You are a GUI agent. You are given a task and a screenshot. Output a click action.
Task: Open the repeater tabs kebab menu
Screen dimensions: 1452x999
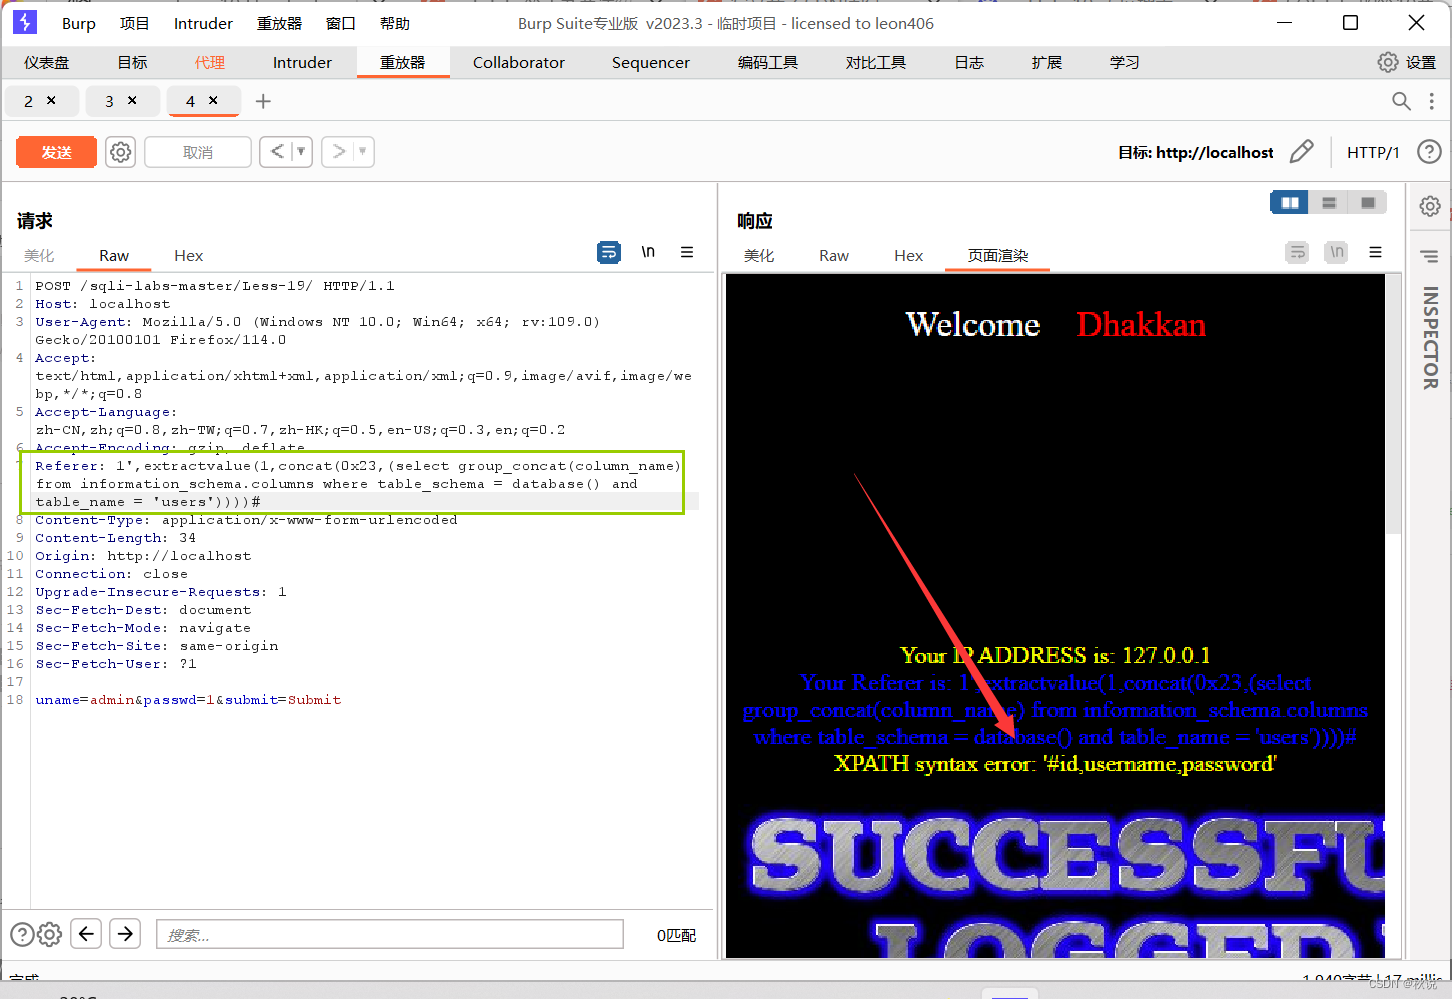pyautogui.click(x=1431, y=101)
